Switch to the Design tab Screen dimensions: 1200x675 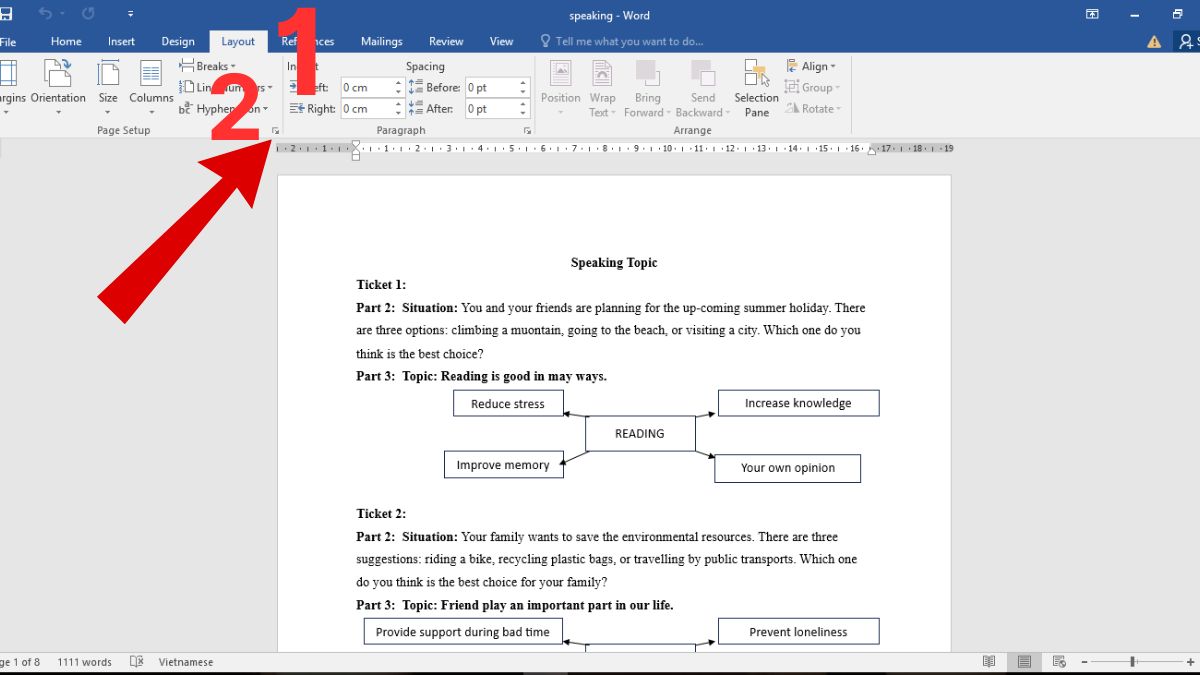pyautogui.click(x=178, y=42)
